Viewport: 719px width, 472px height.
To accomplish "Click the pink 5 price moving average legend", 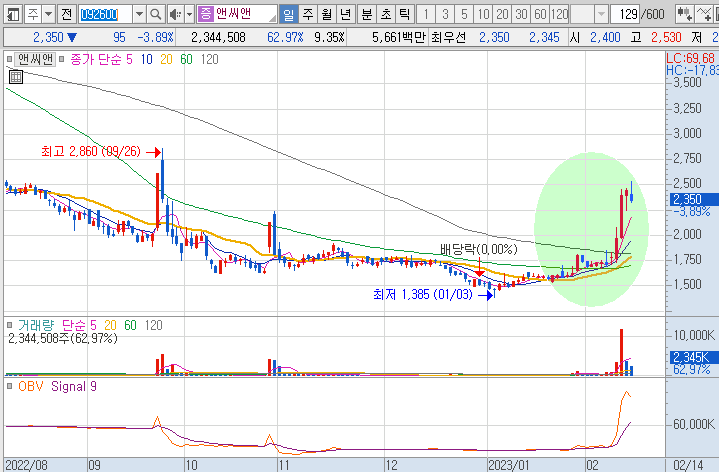I will 129,59.
